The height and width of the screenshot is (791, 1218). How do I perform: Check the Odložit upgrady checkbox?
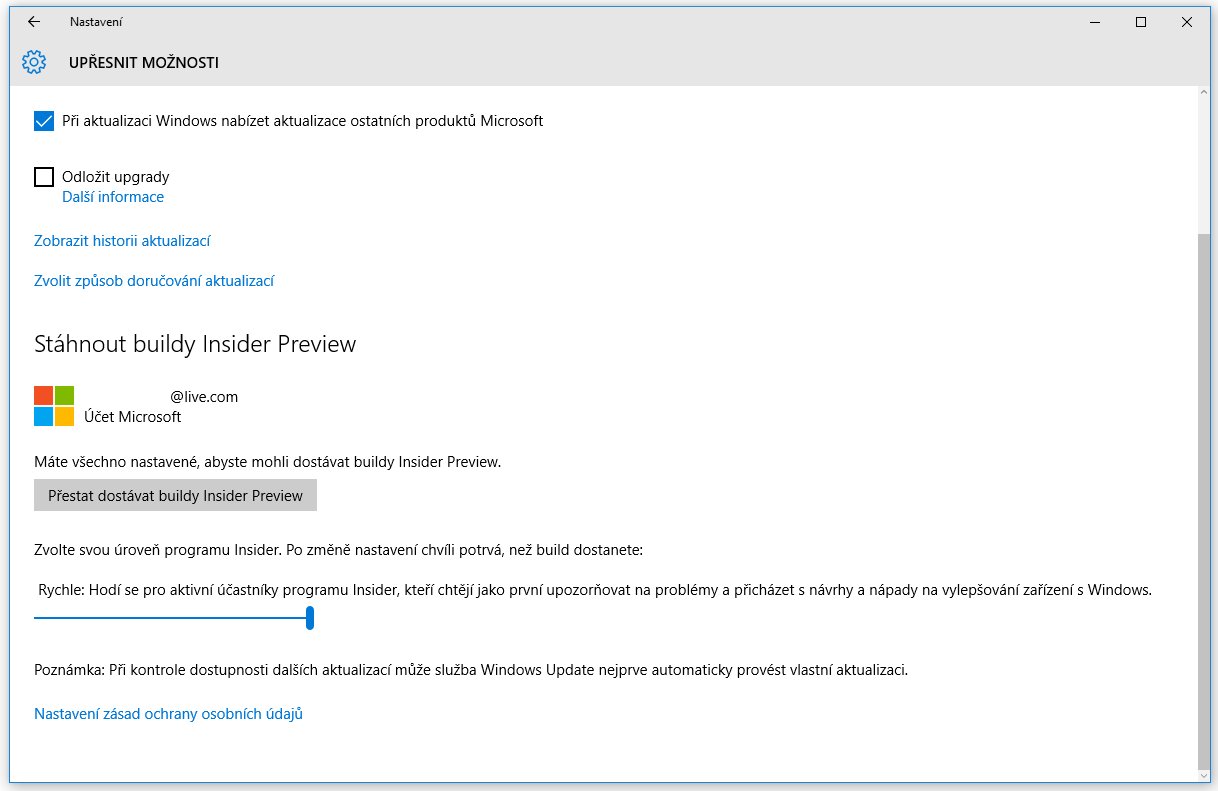tap(44, 177)
